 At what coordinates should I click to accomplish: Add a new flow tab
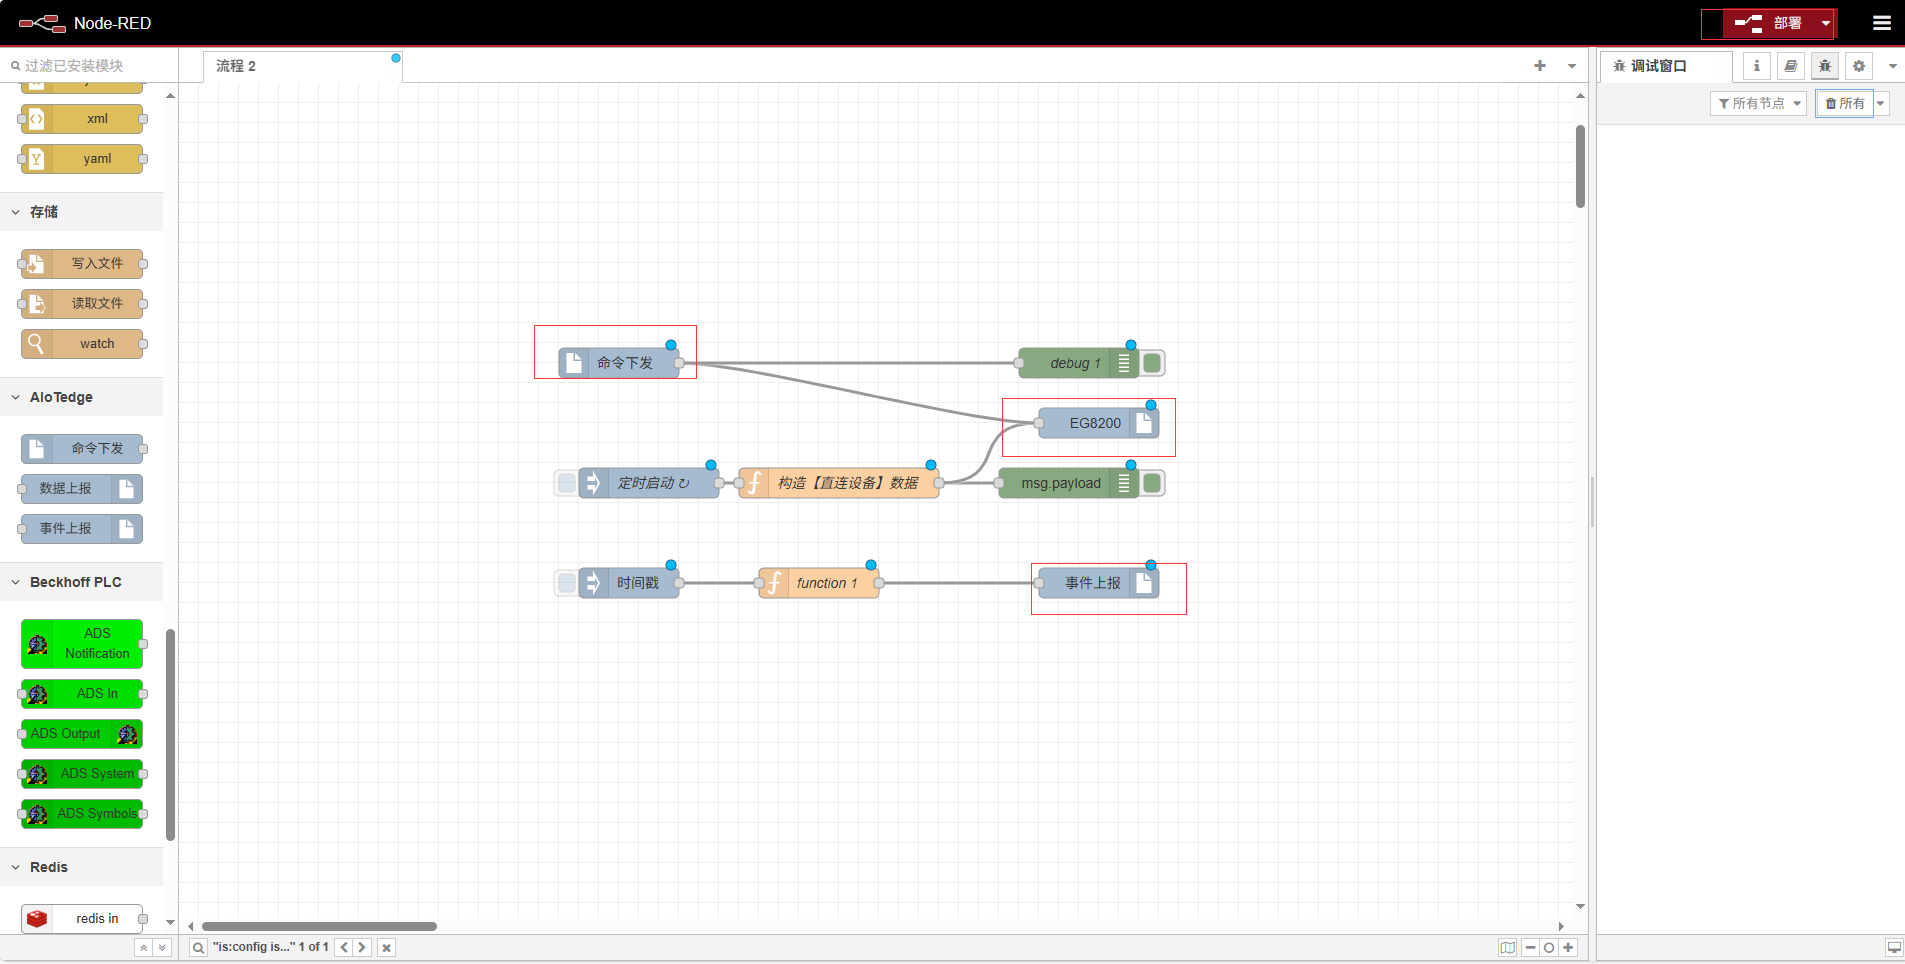pyautogui.click(x=1539, y=66)
